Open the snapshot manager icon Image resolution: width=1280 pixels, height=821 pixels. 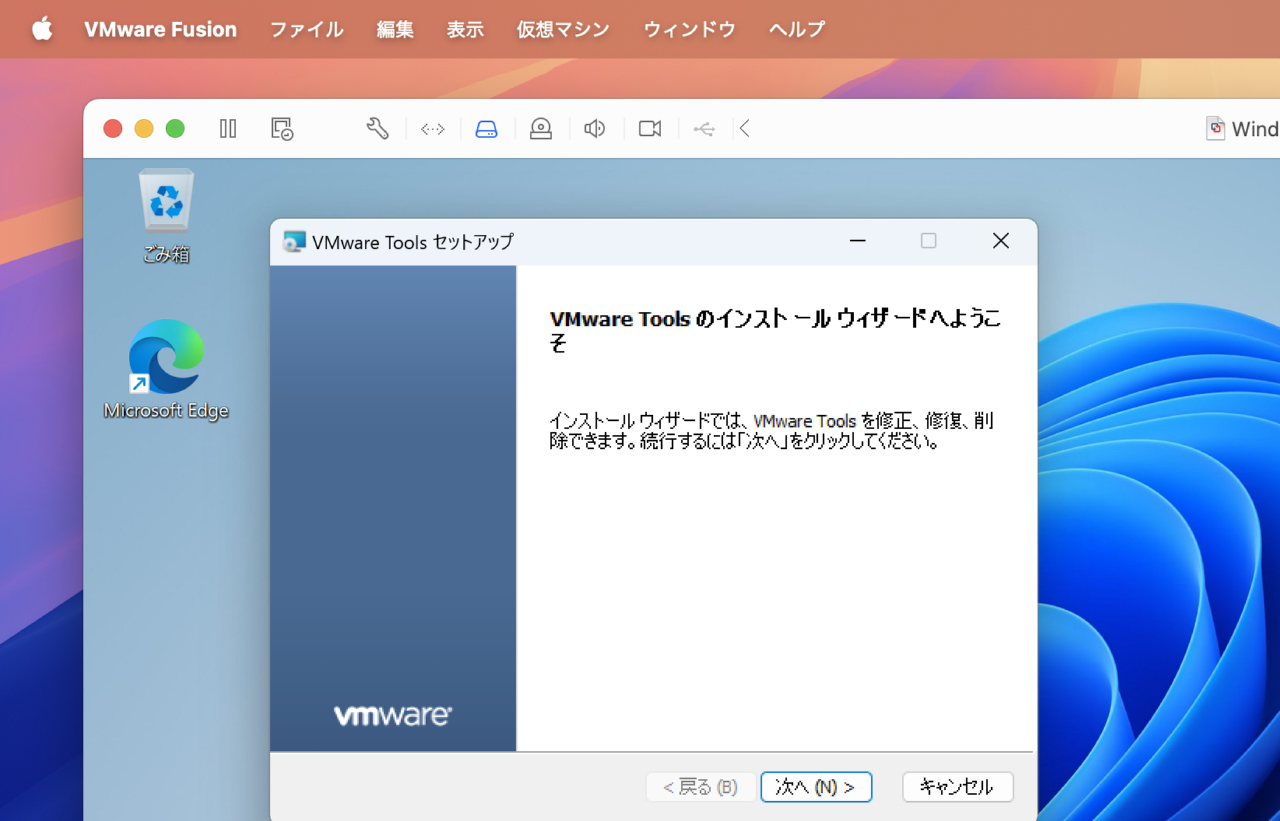[x=282, y=129]
